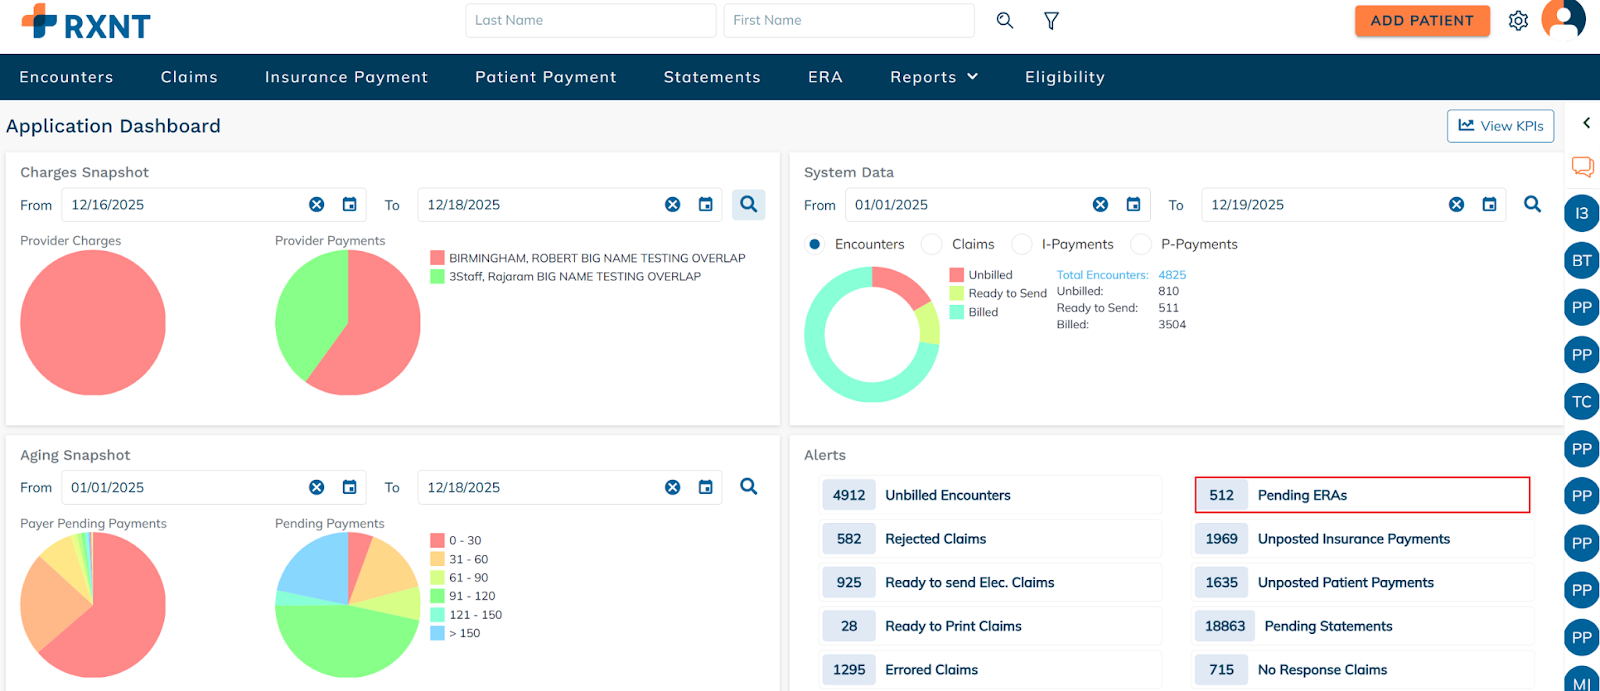
Task: Open the Eligibility menu item
Action: 1064,77
